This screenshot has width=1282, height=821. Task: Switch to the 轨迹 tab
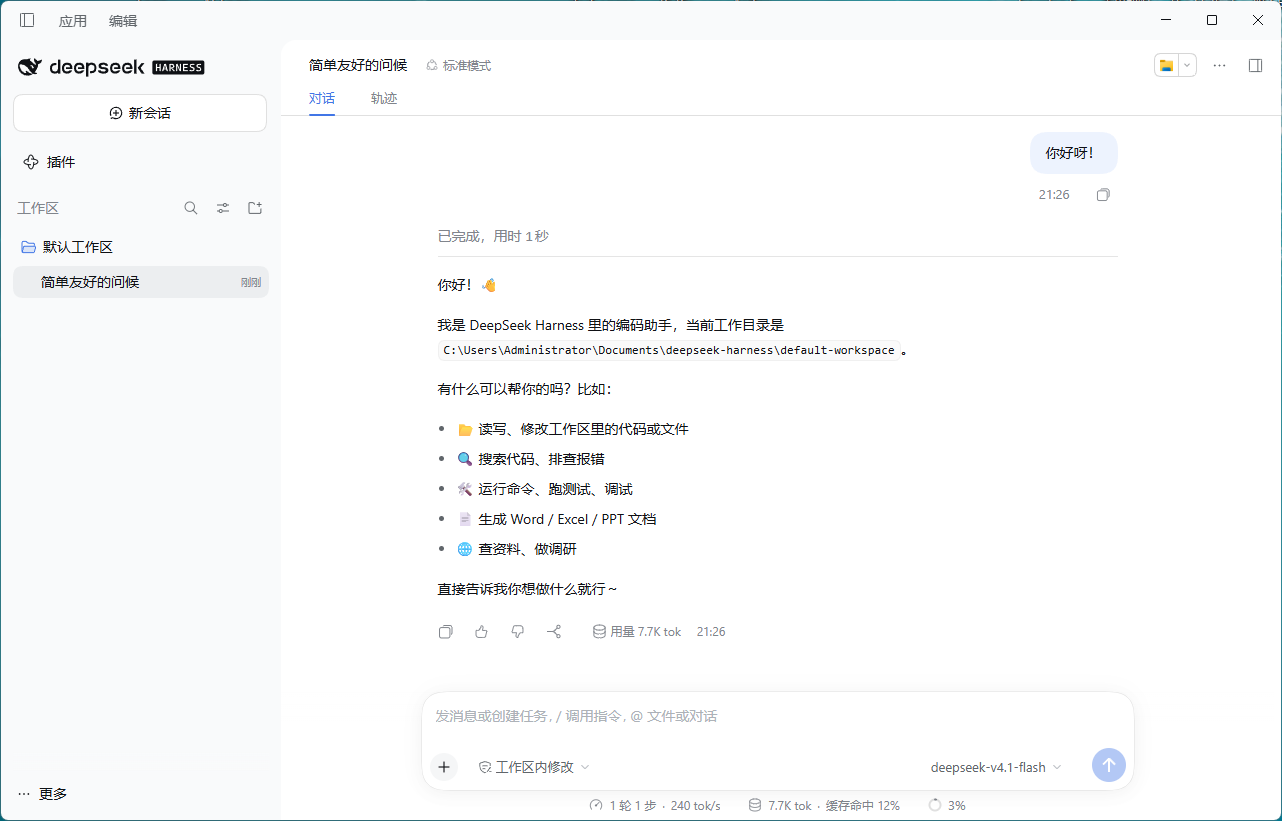384,98
